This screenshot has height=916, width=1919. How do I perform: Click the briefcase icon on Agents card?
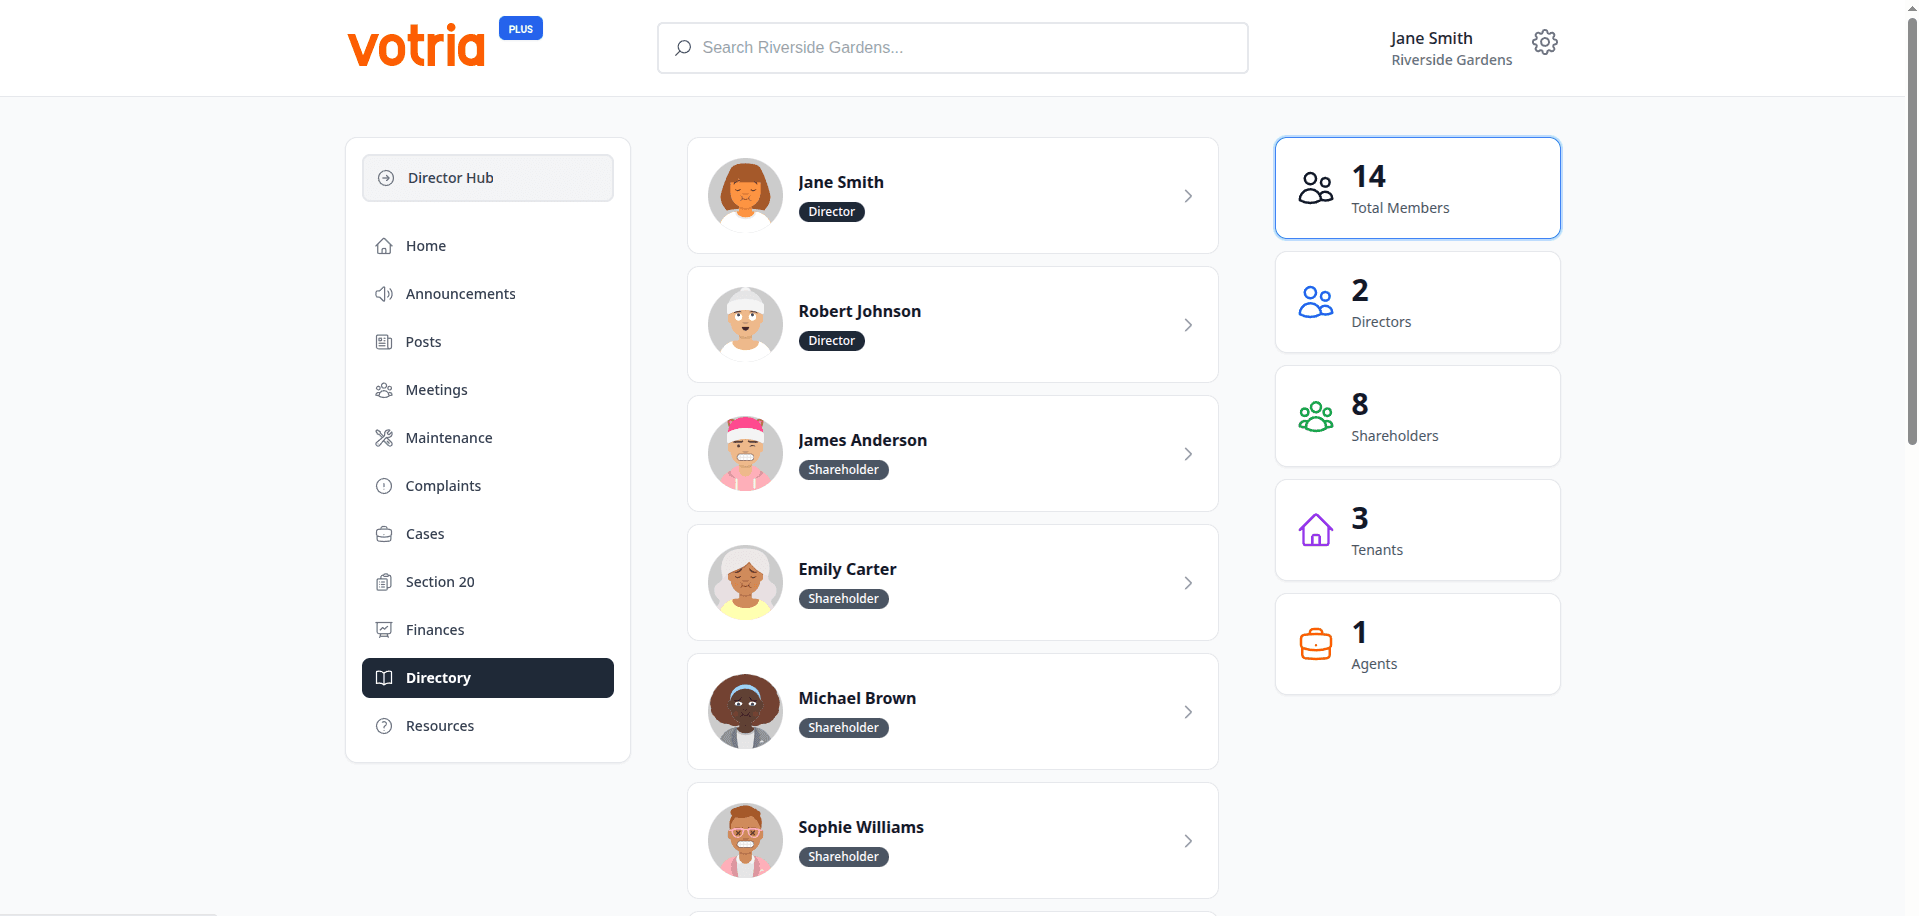tap(1315, 644)
